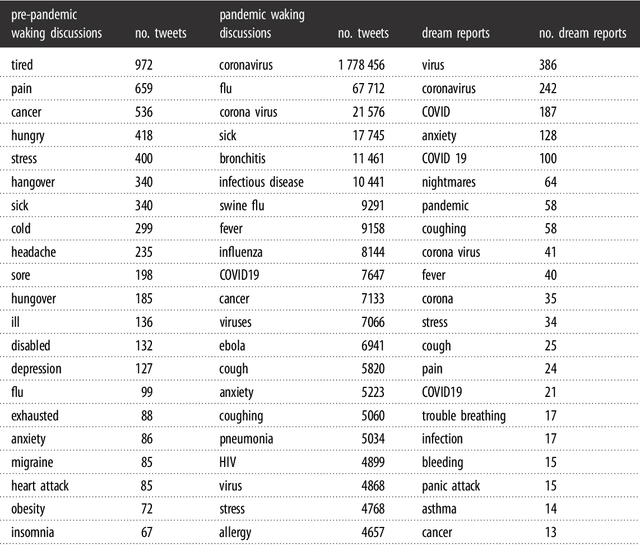Select the 'HIV' entry
The image size is (640, 545).
coord(228,463)
